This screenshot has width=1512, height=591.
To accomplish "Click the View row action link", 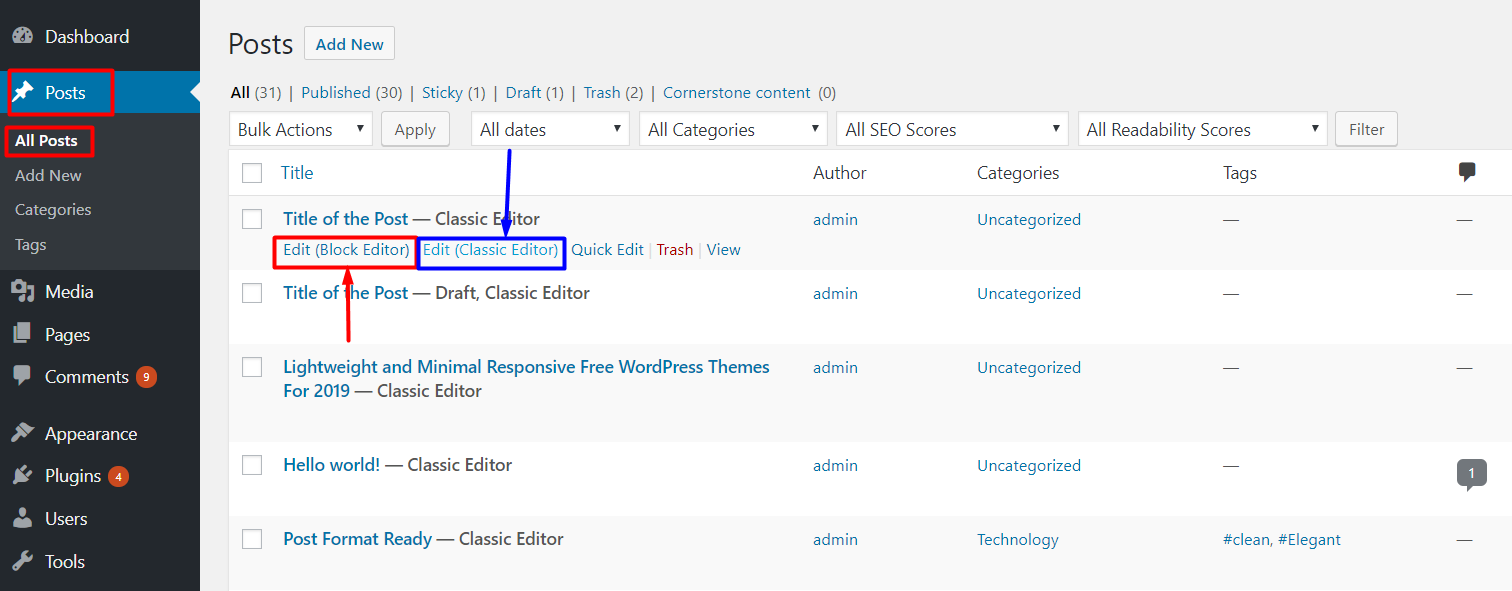I will [724, 250].
